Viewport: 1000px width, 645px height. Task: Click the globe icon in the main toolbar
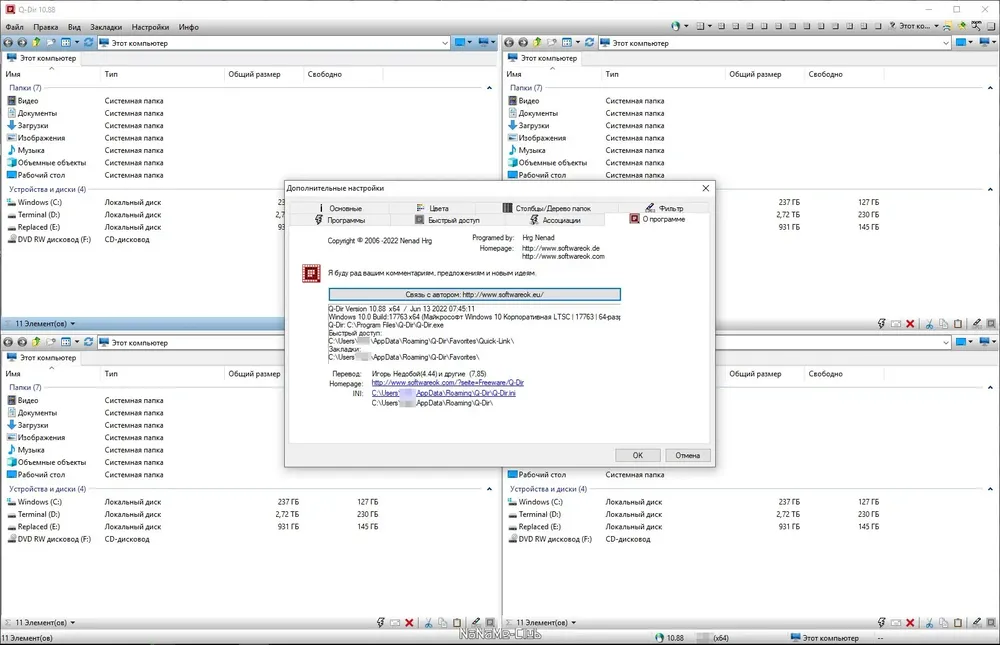[x=675, y=26]
